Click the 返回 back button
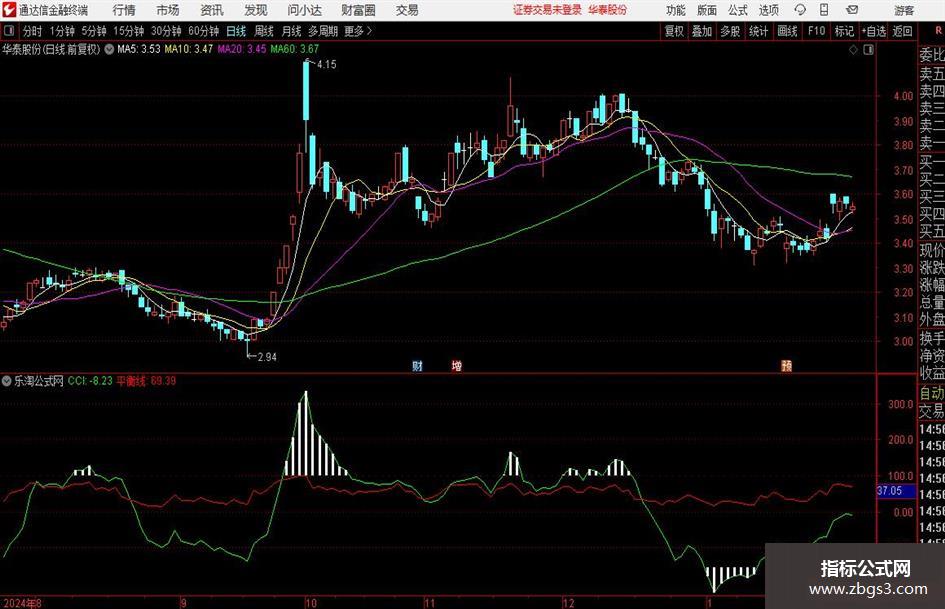This screenshot has height=609, width=945. point(902,31)
